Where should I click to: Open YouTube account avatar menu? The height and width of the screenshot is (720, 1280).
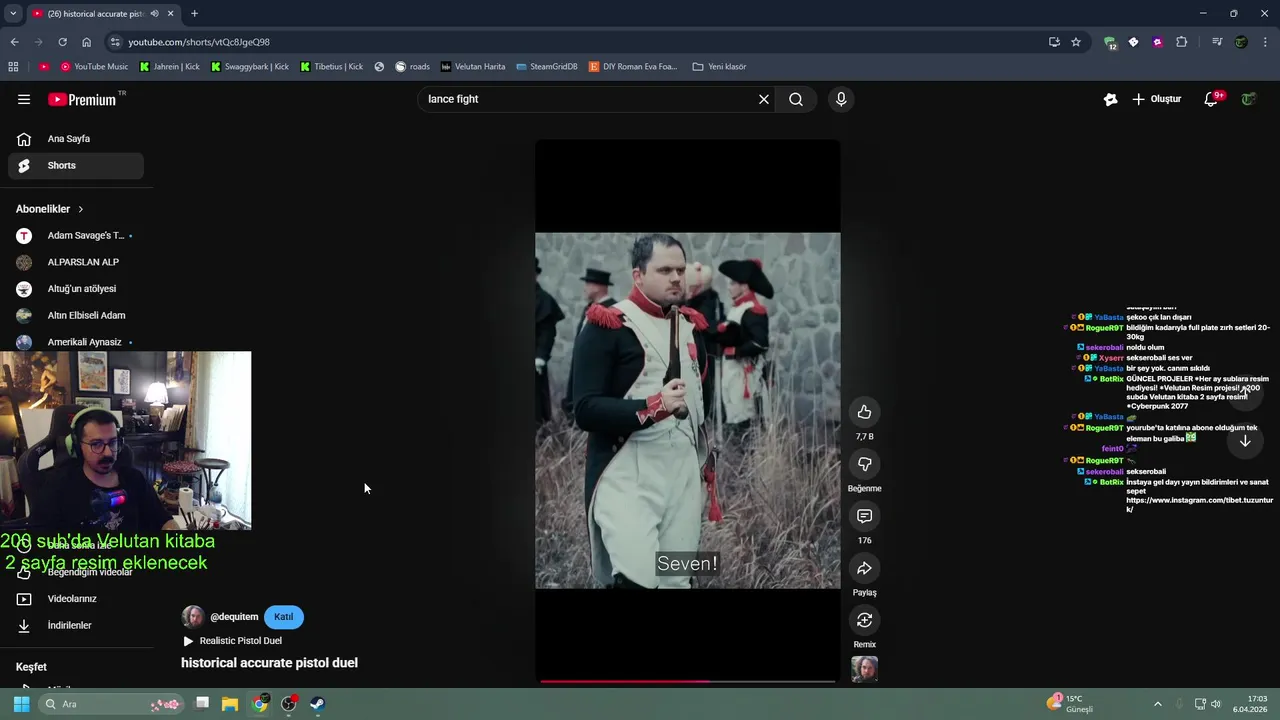pos(1249,99)
